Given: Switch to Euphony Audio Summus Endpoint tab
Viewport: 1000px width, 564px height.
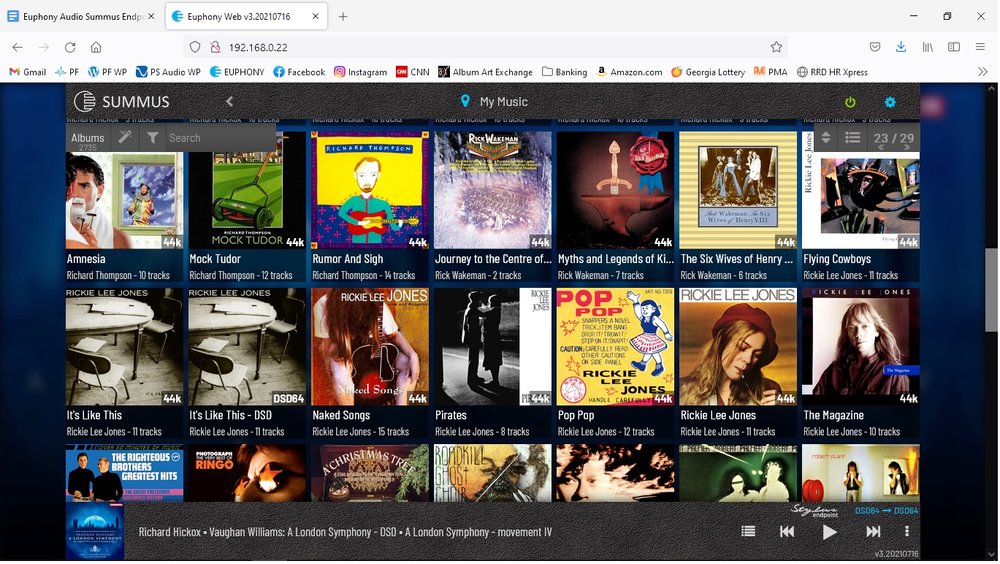Looking at the screenshot, I should [x=81, y=17].
